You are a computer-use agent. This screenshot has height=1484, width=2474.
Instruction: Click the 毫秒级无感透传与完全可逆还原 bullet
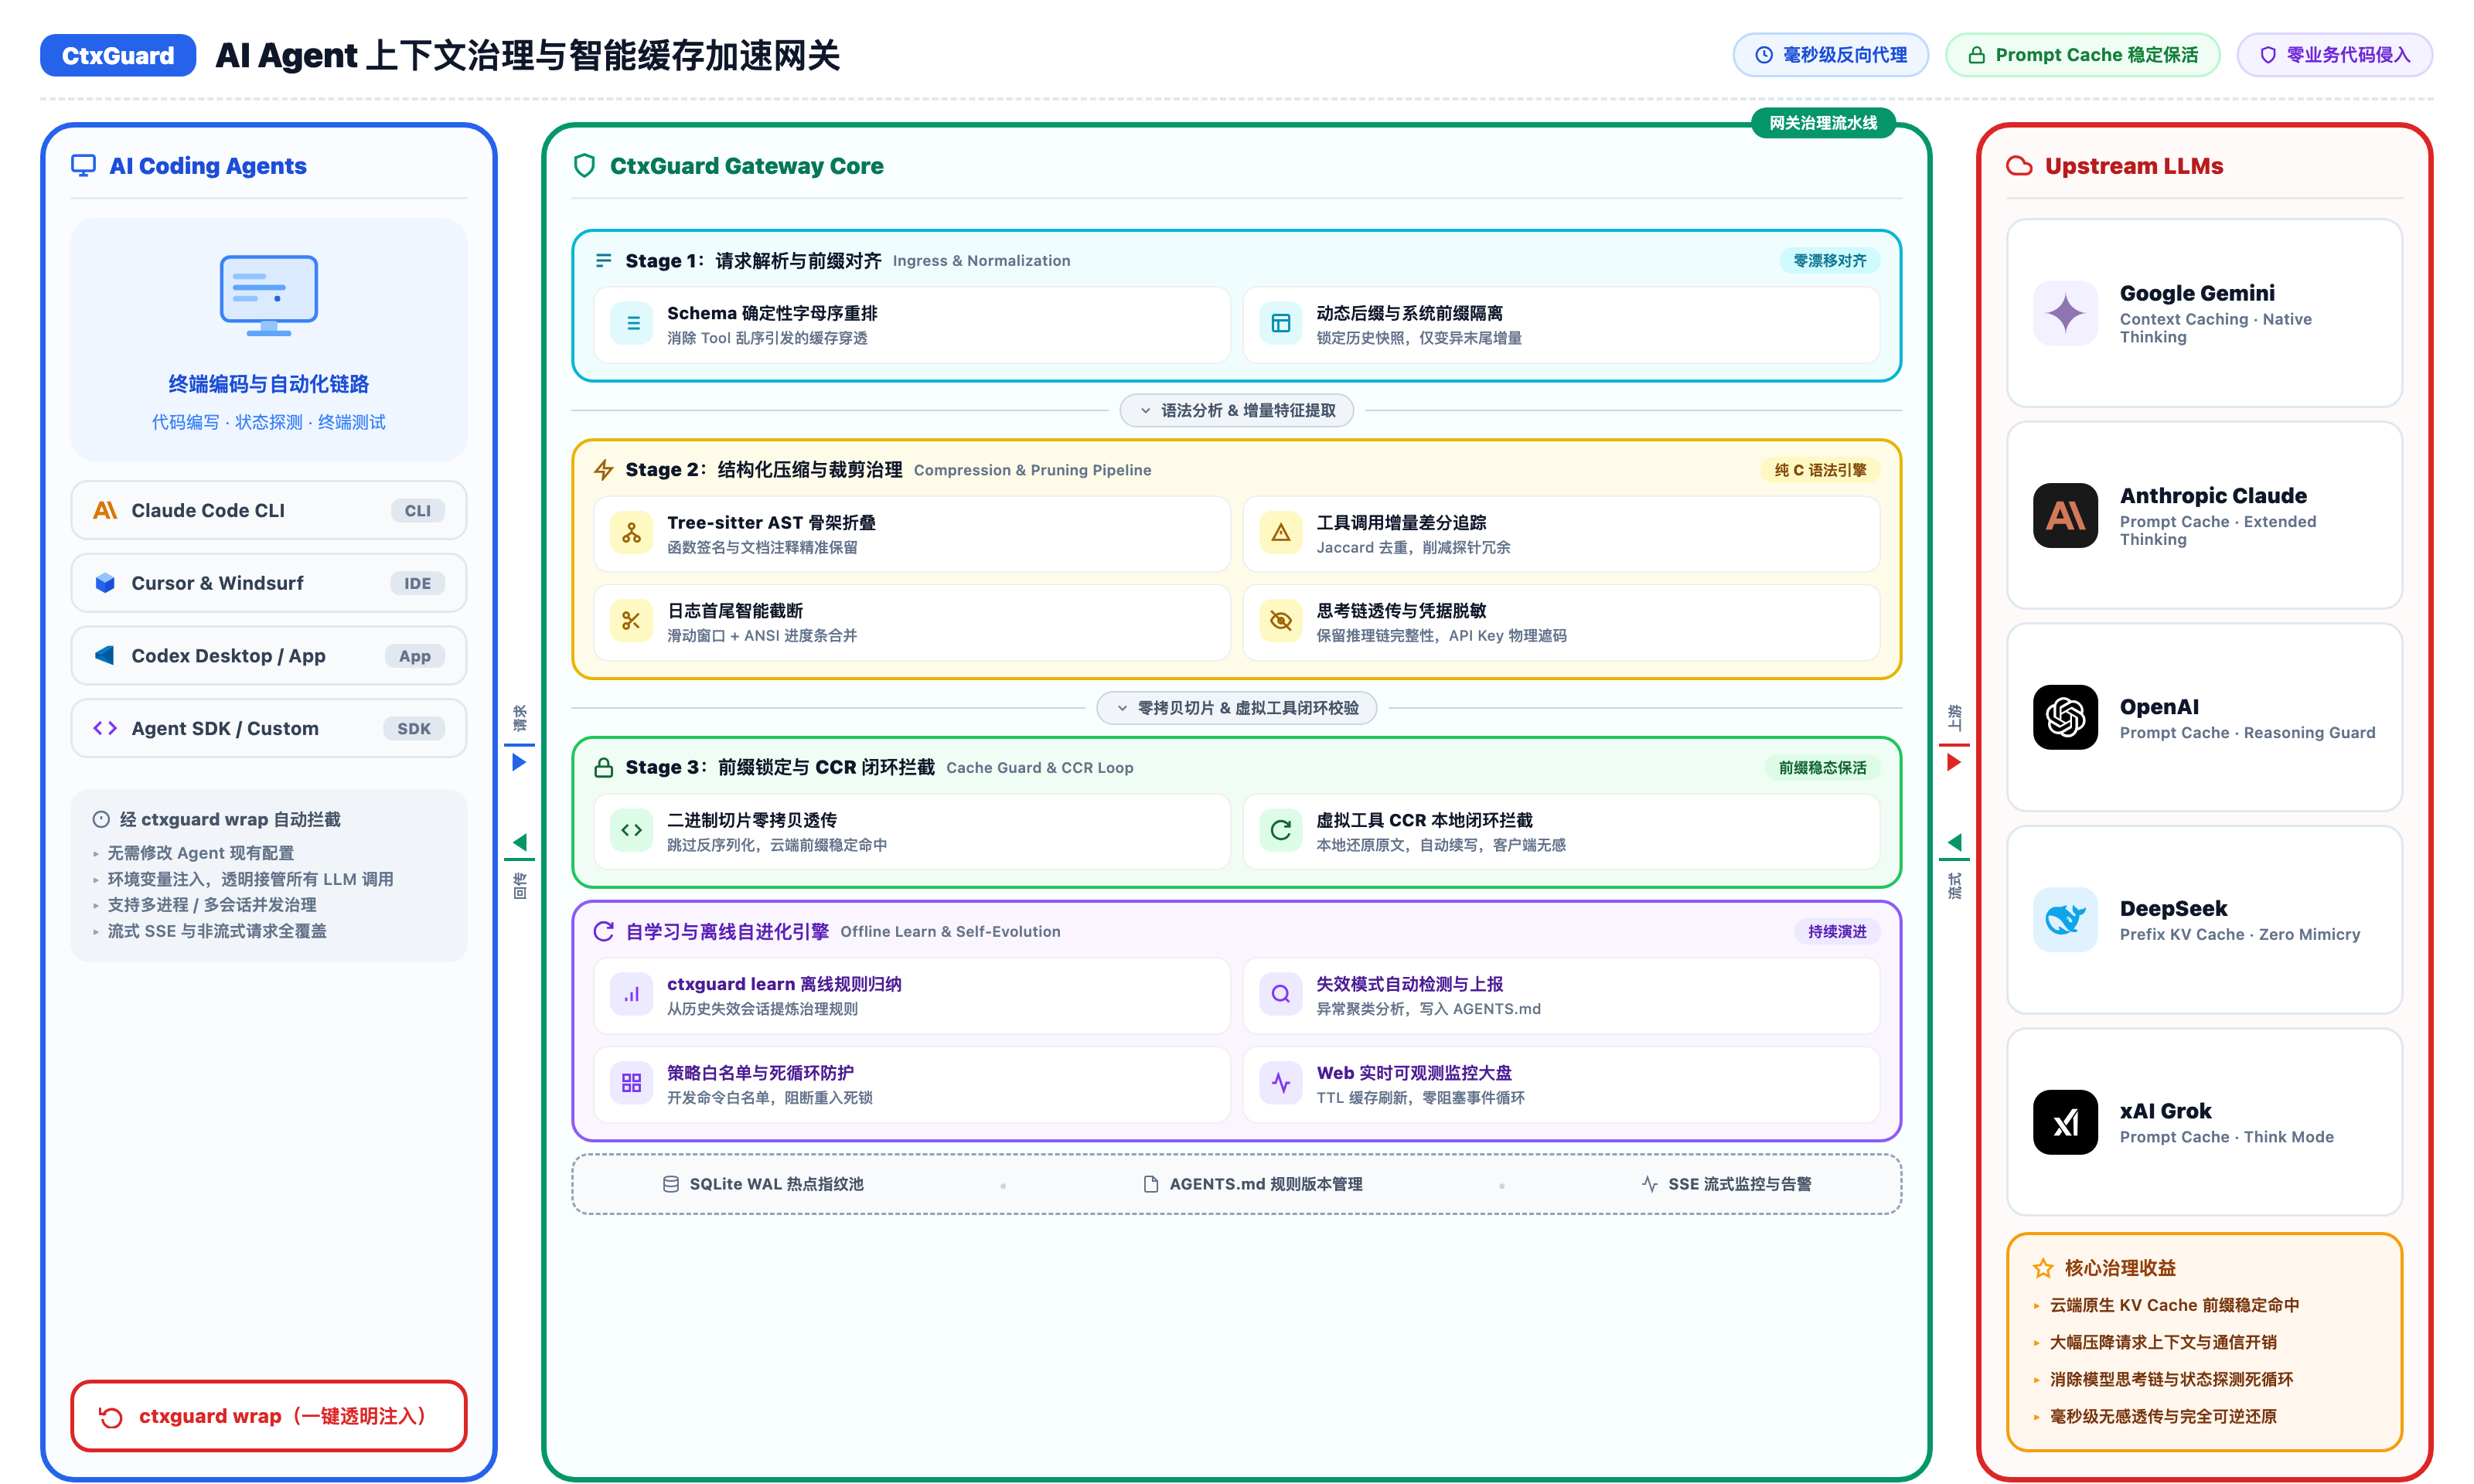tap(2163, 1416)
